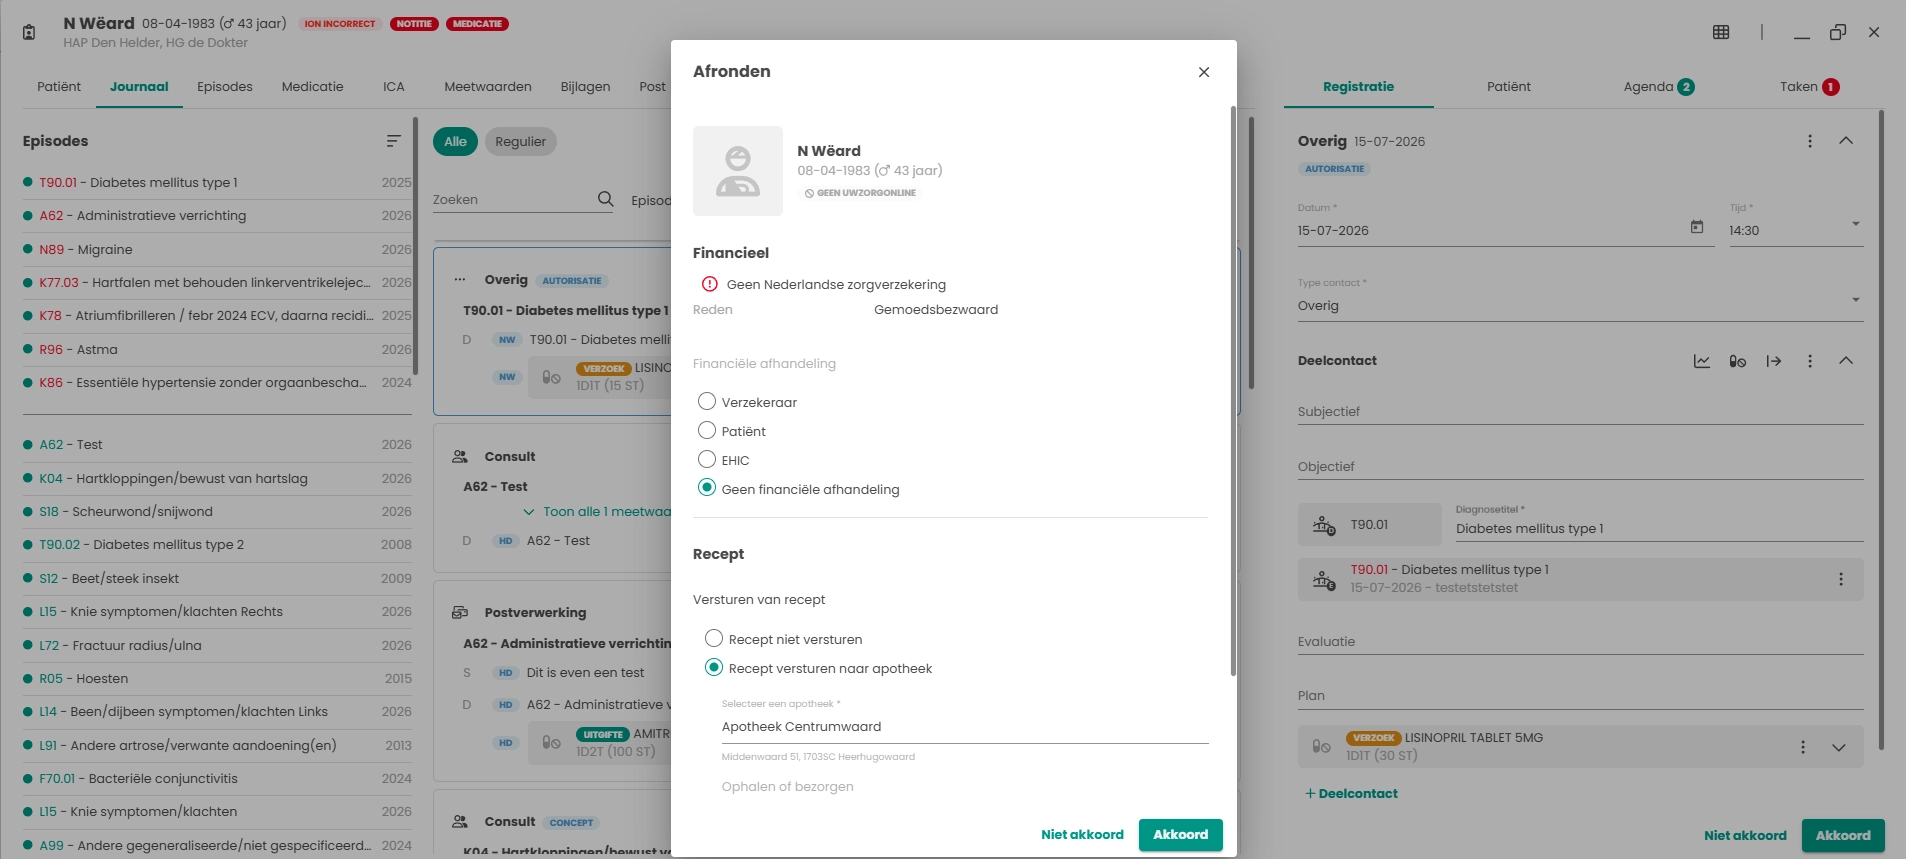Select Patiënt as financiële afhandeling
This screenshot has width=1906, height=859.
707,430
